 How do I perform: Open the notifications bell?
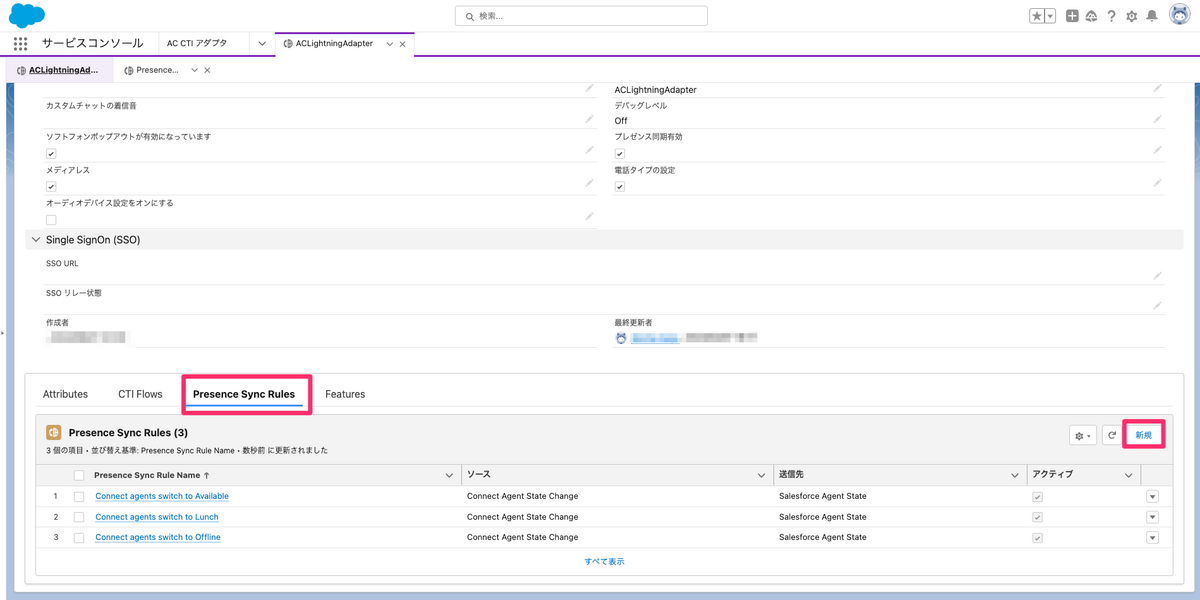(1152, 16)
